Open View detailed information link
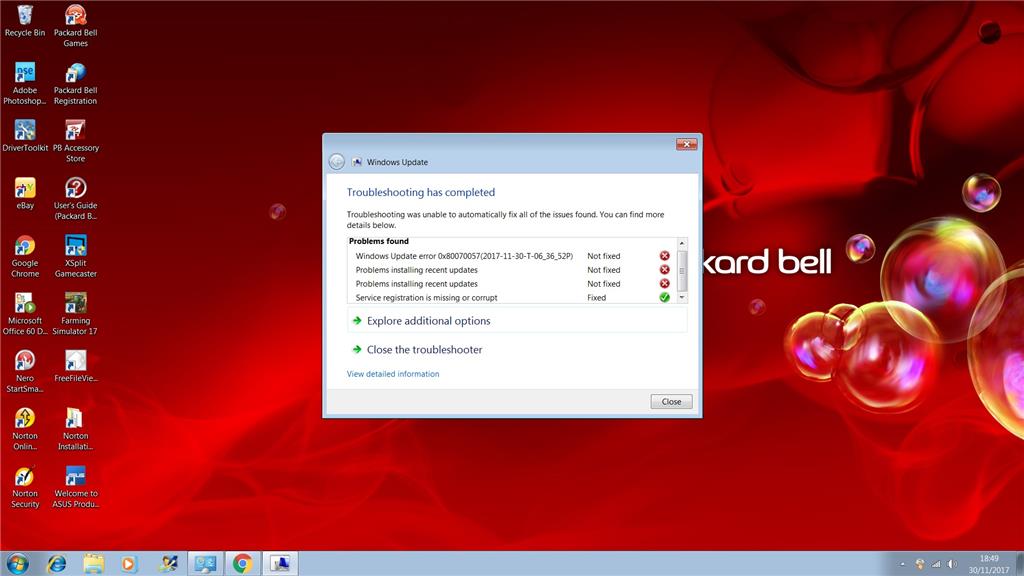This screenshot has width=1024, height=576. [x=392, y=374]
